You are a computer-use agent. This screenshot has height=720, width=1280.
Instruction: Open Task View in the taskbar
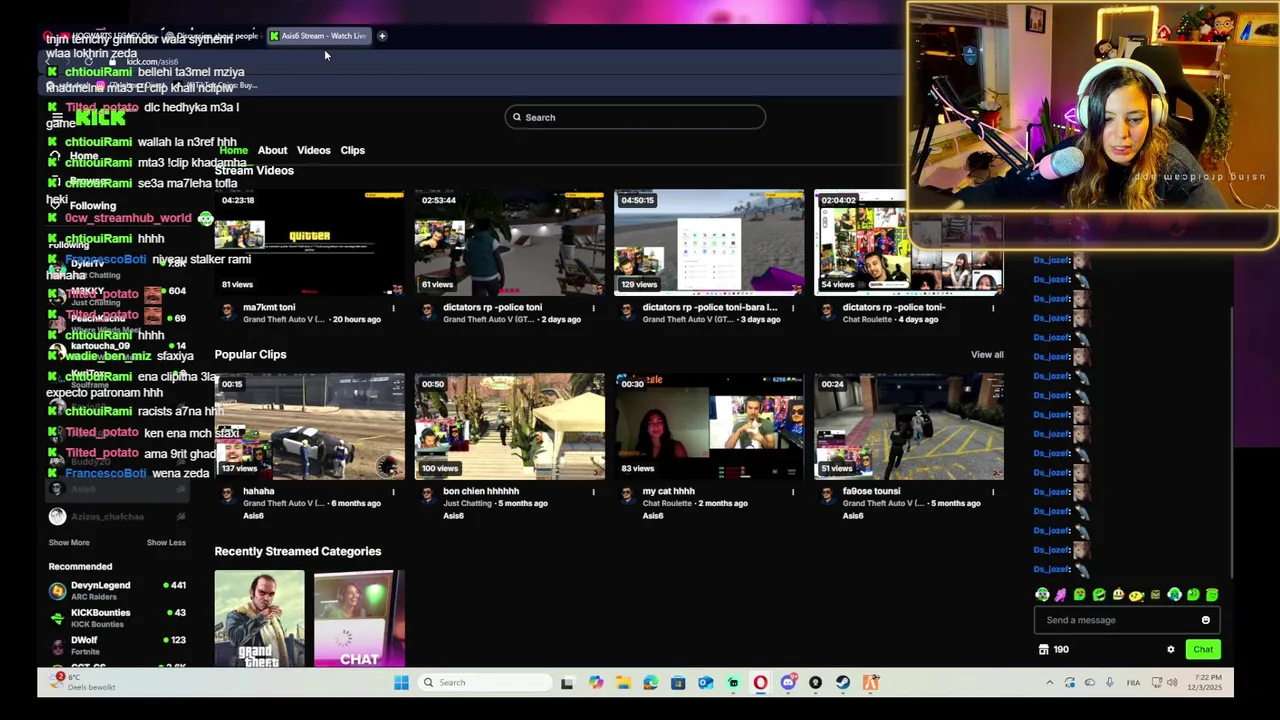567,683
